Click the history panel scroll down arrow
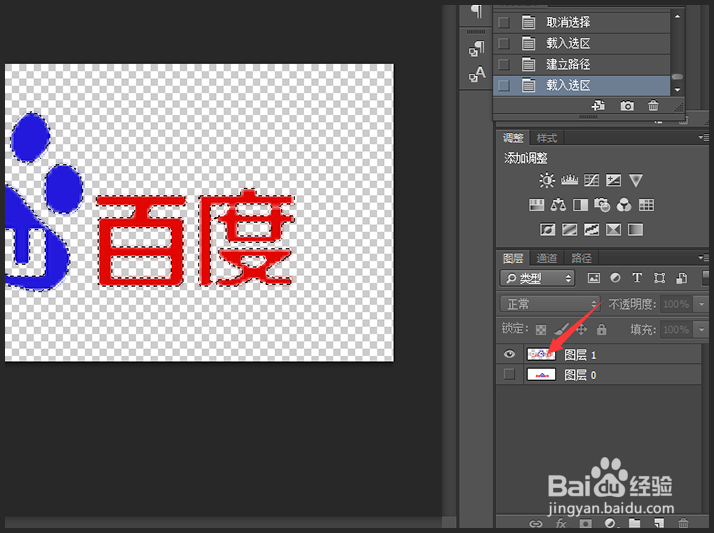714x533 pixels. (678, 90)
